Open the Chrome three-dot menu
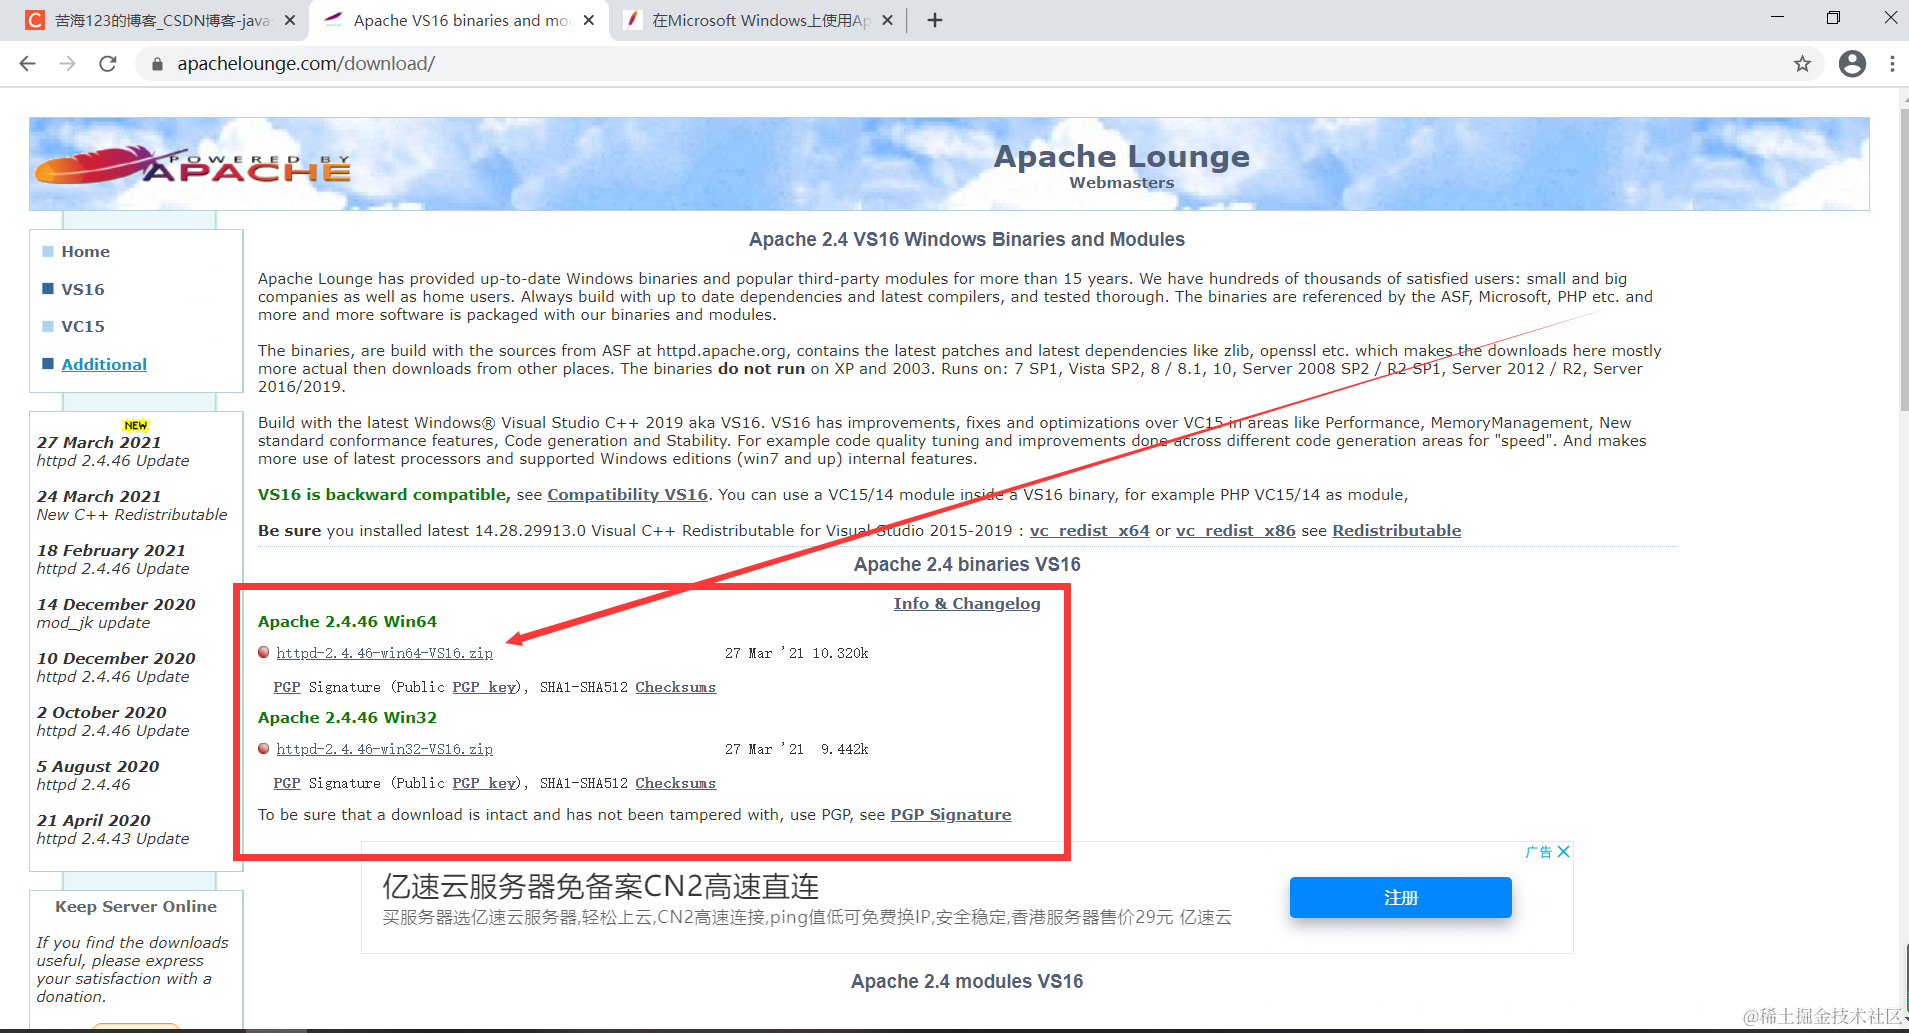Viewport: 1909px width, 1033px height. coord(1892,64)
